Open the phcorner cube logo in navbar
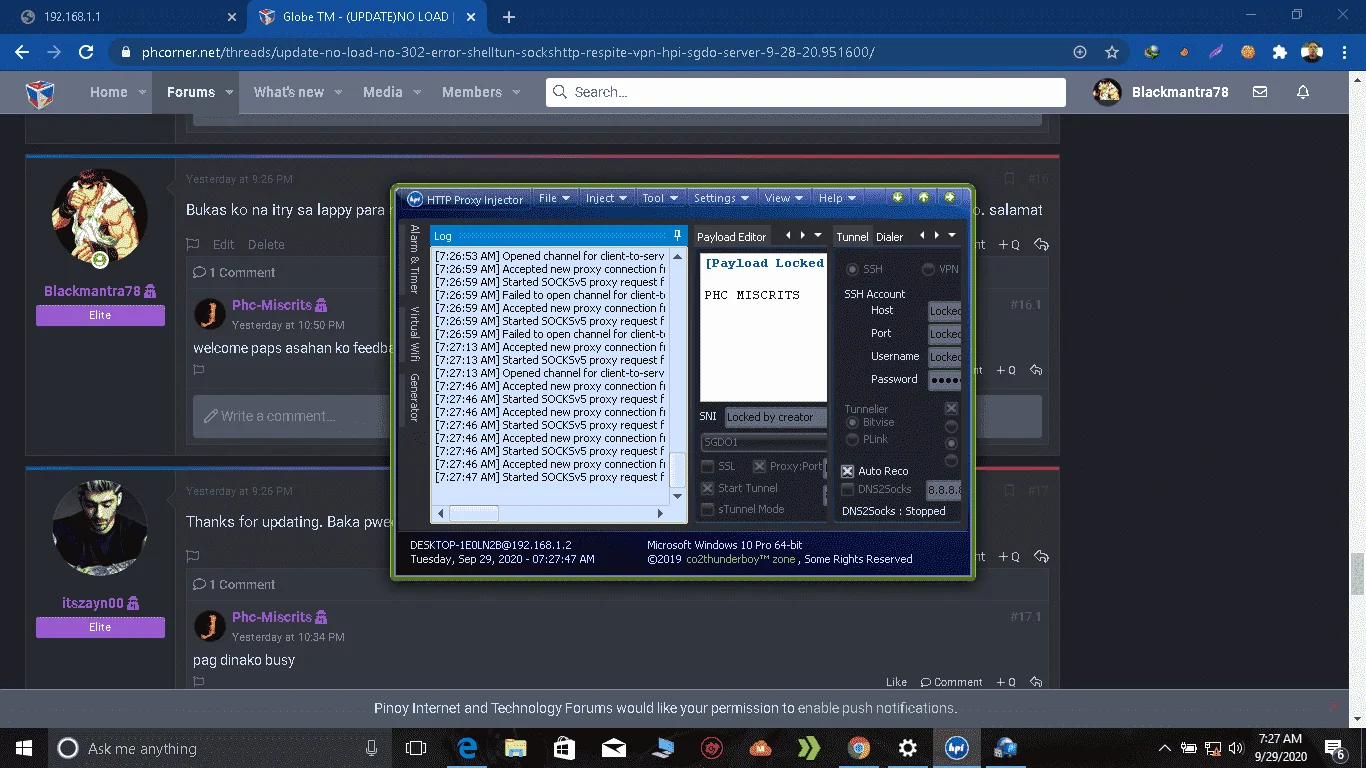Image resolution: width=1366 pixels, height=768 pixels. coord(39,92)
